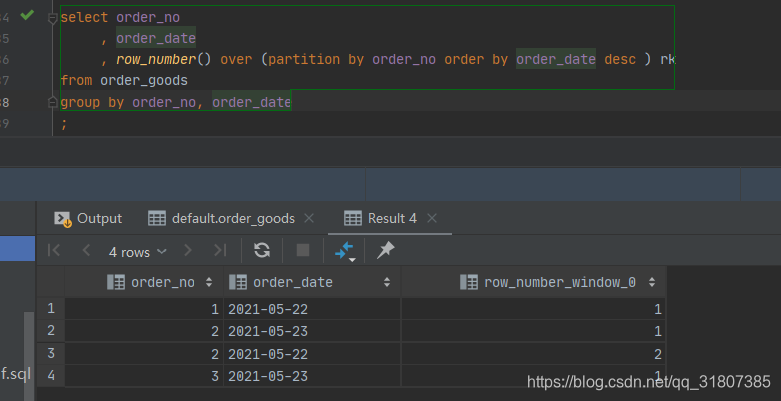Click the 2021-05-23 cell in row 2

(312, 331)
